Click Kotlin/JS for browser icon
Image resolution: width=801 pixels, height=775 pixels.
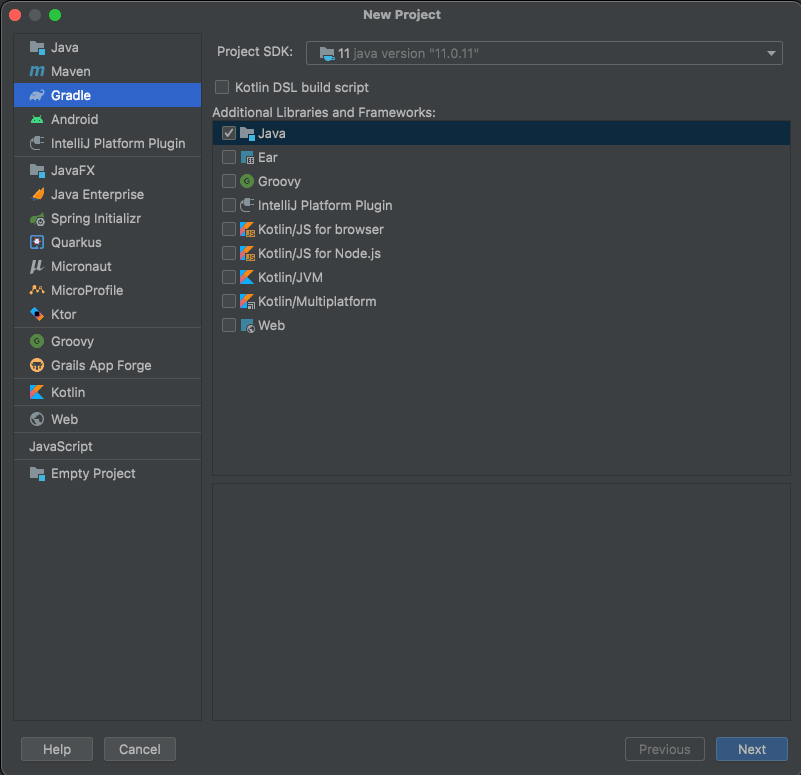click(247, 229)
